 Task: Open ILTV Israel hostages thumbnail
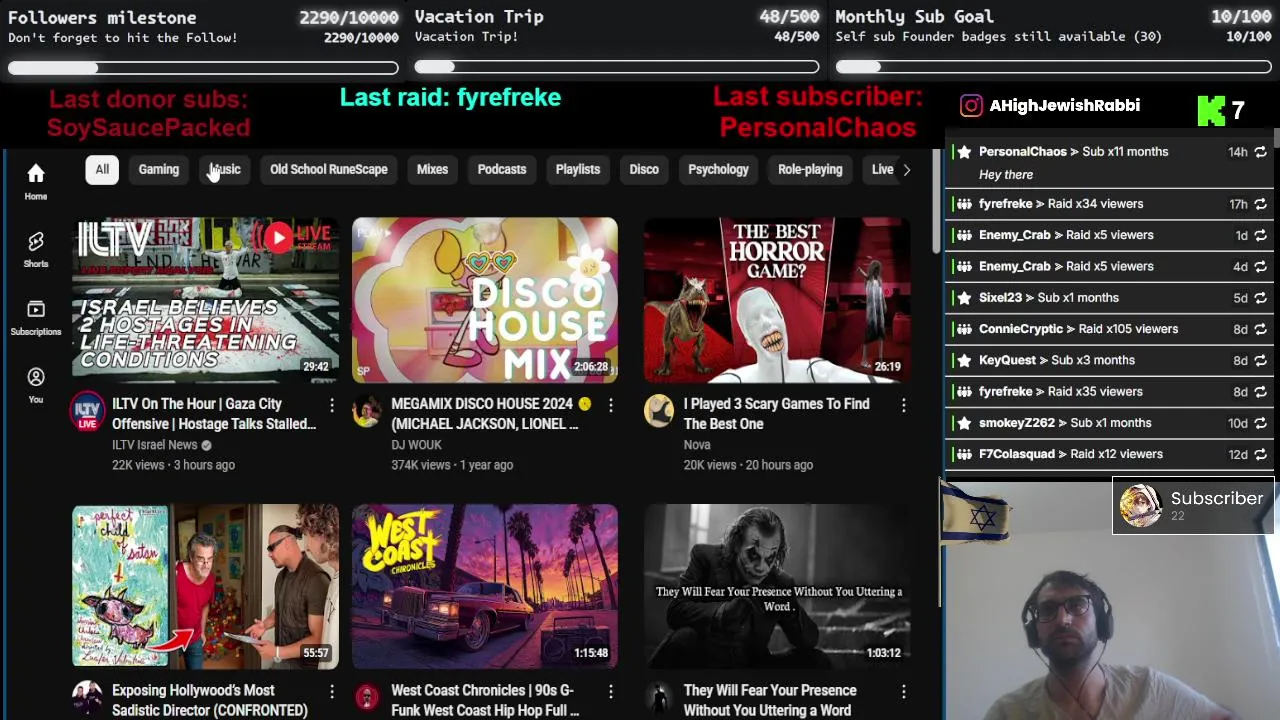tap(205, 300)
